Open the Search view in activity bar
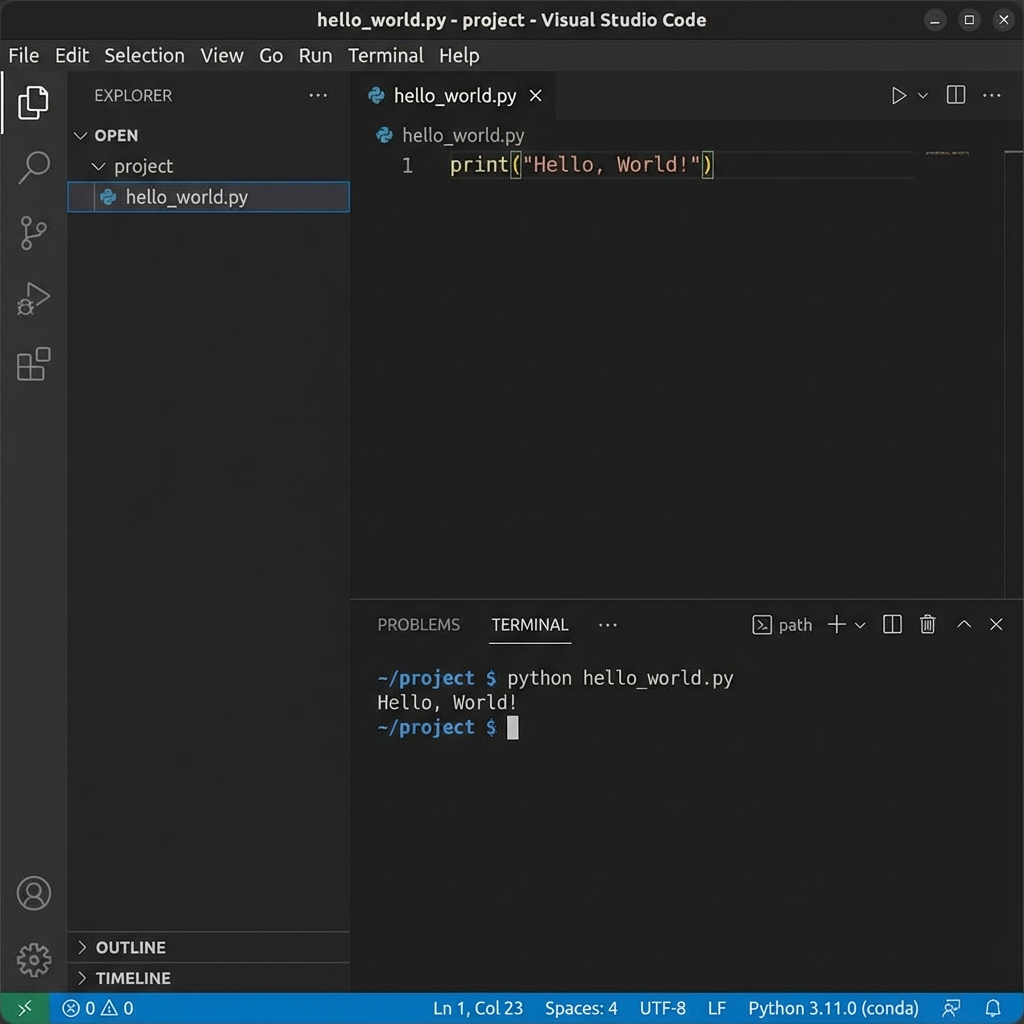The height and width of the screenshot is (1024, 1024). (x=33, y=168)
